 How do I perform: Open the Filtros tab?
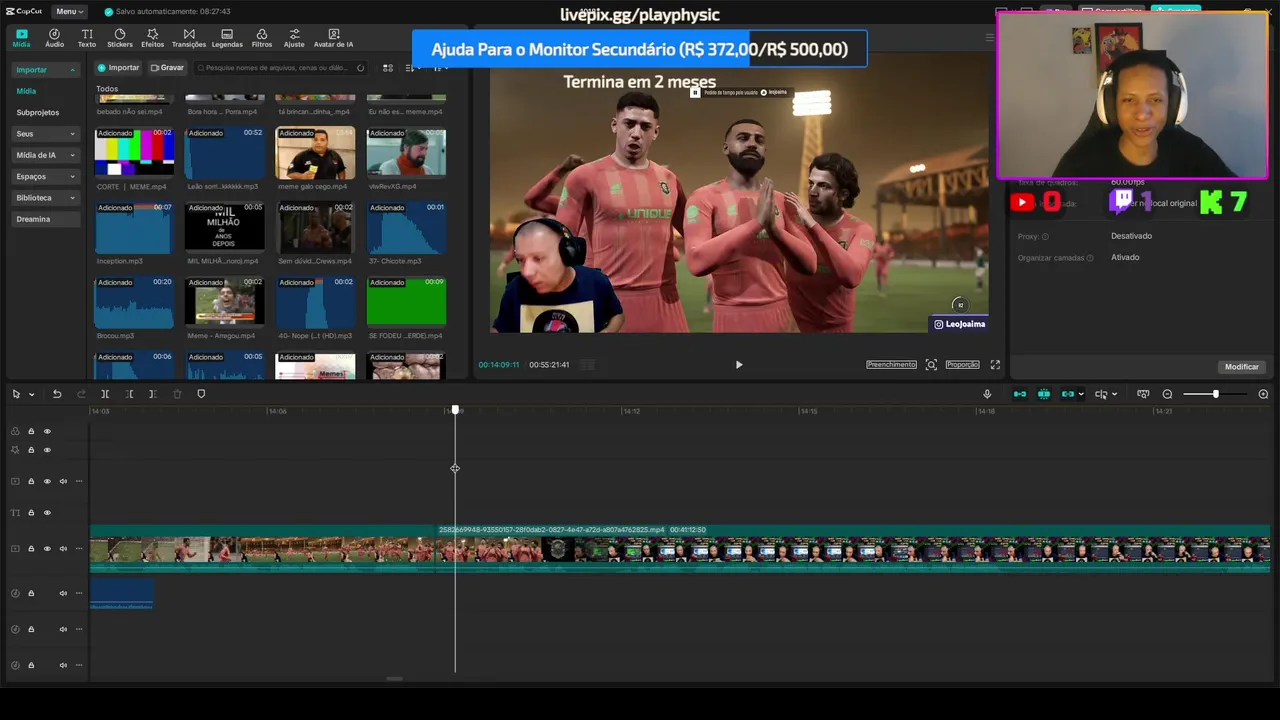[x=262, y=38]
